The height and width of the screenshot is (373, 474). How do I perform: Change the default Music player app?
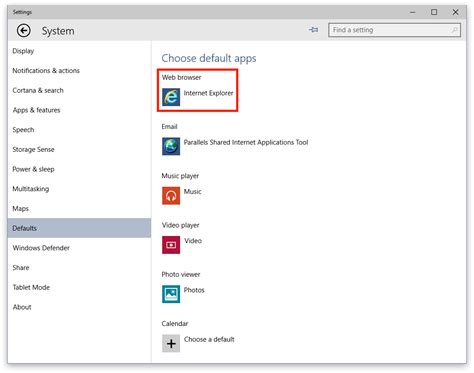pos(193,192)
